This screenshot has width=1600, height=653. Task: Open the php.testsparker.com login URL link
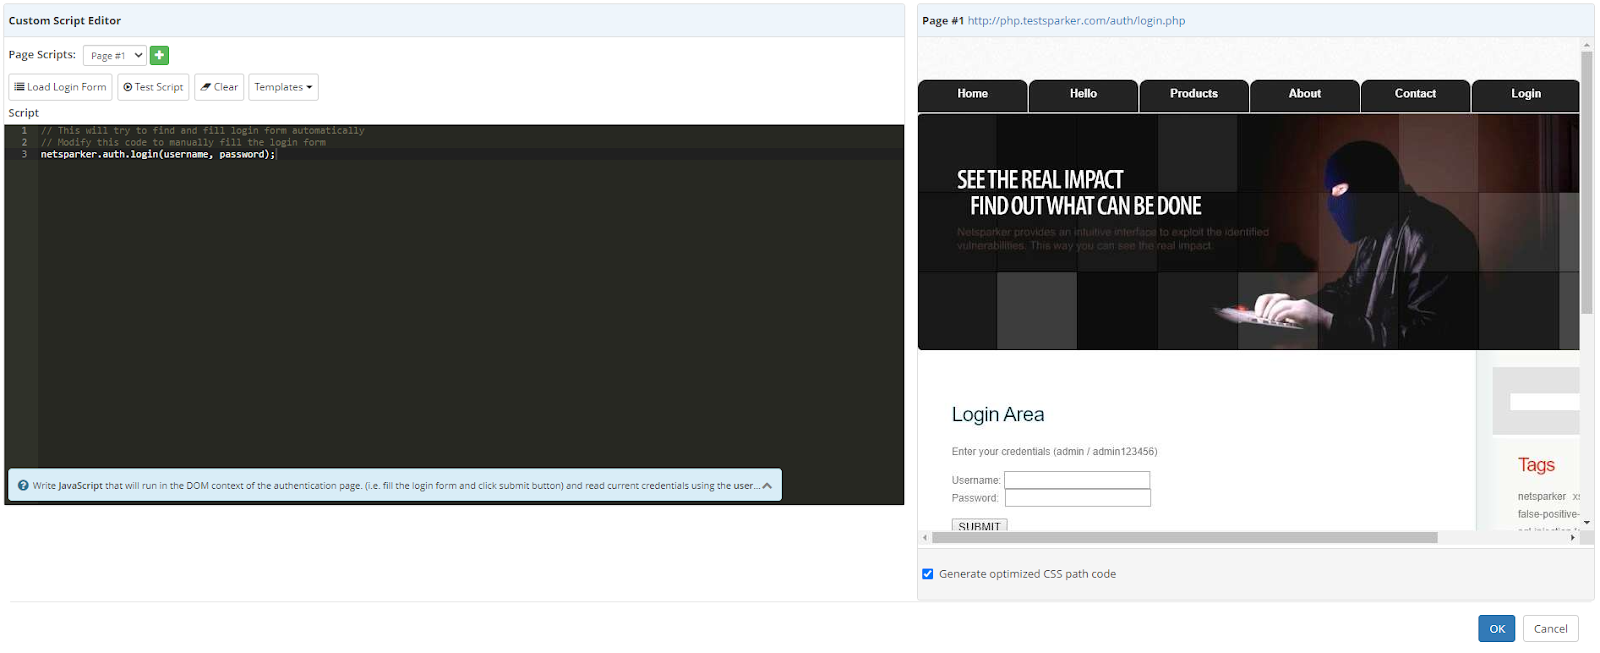tap(1076, 20)
